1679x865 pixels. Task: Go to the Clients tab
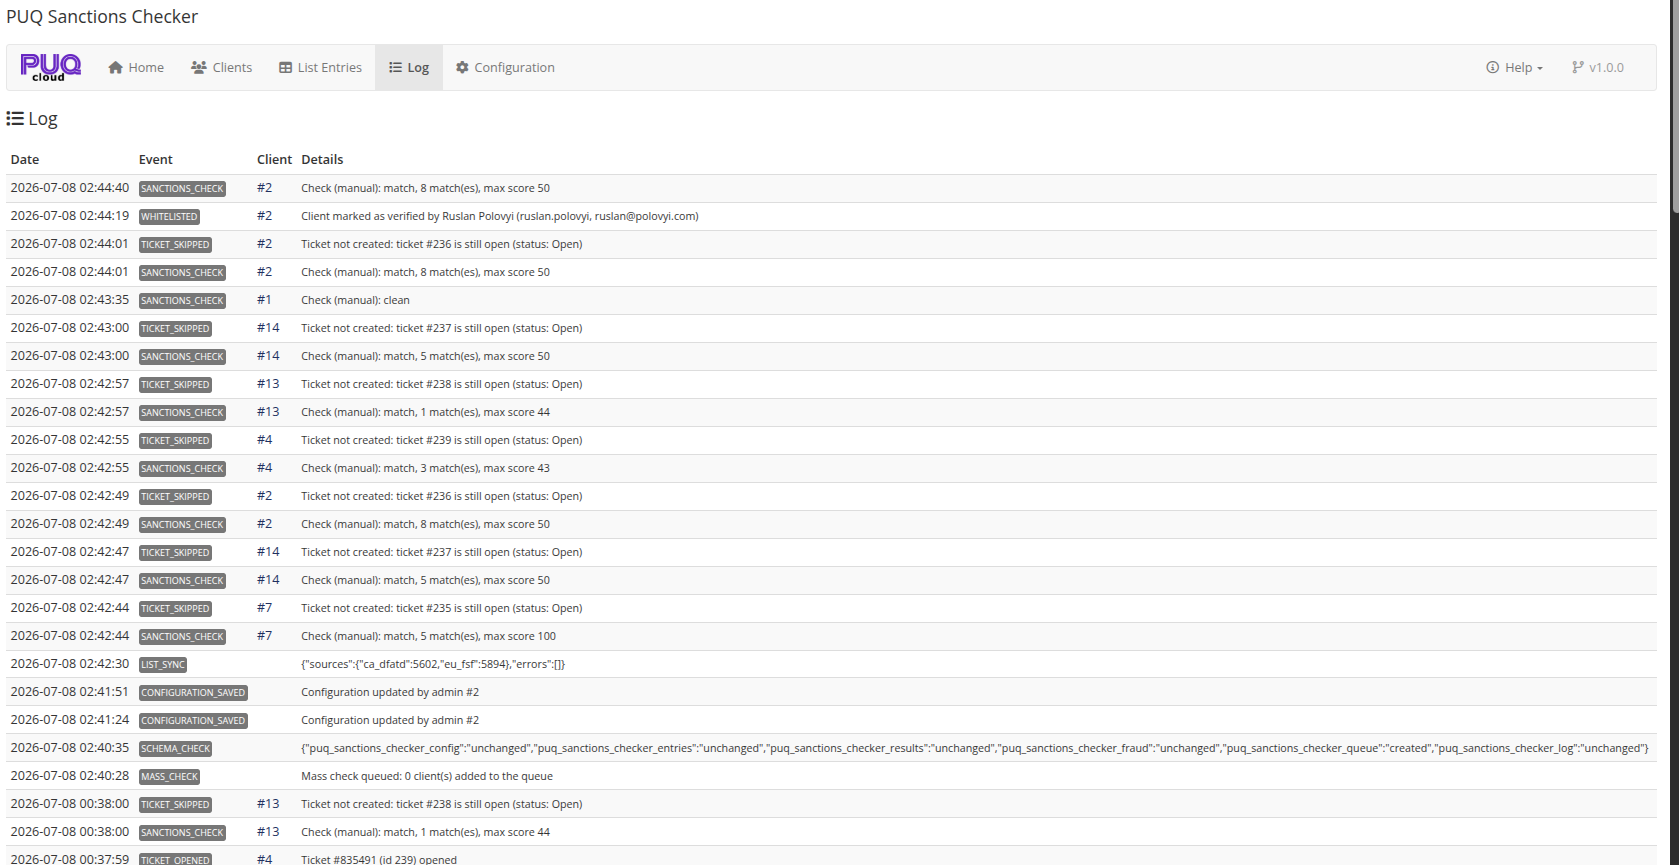pyautogui.click(x=222, y=67)
